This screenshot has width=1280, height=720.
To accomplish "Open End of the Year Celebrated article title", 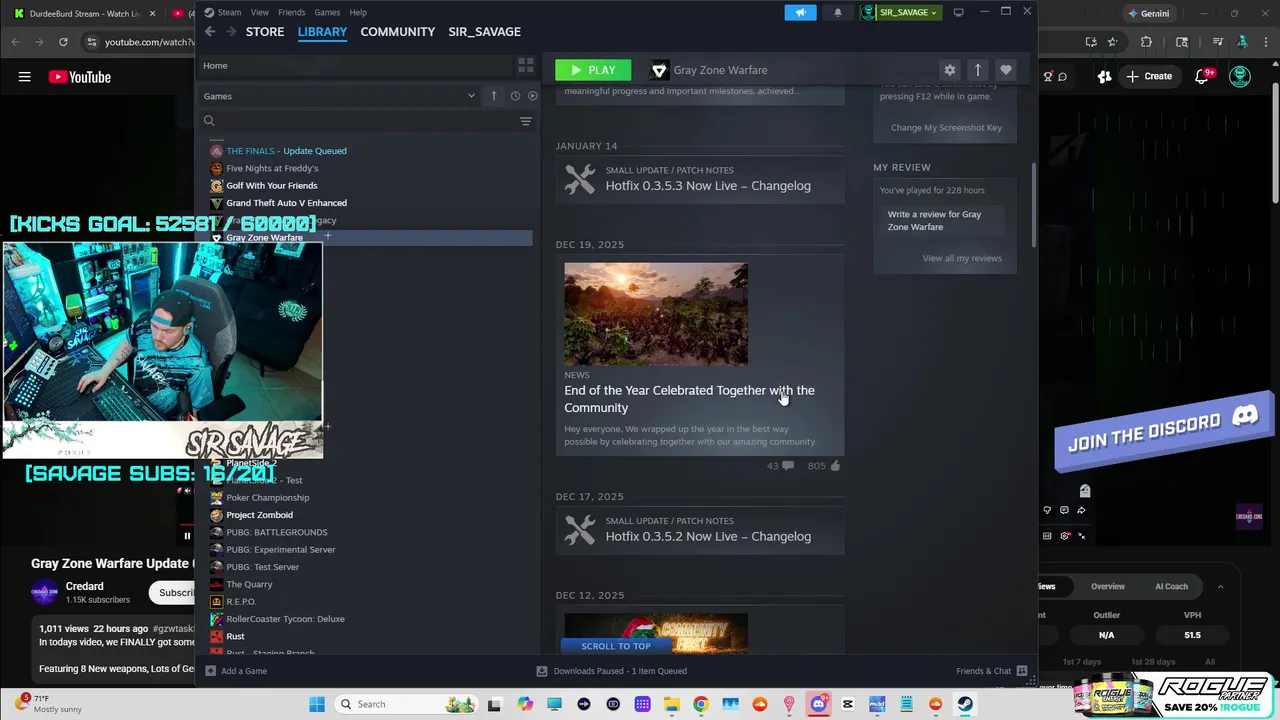I will [689, 399].
